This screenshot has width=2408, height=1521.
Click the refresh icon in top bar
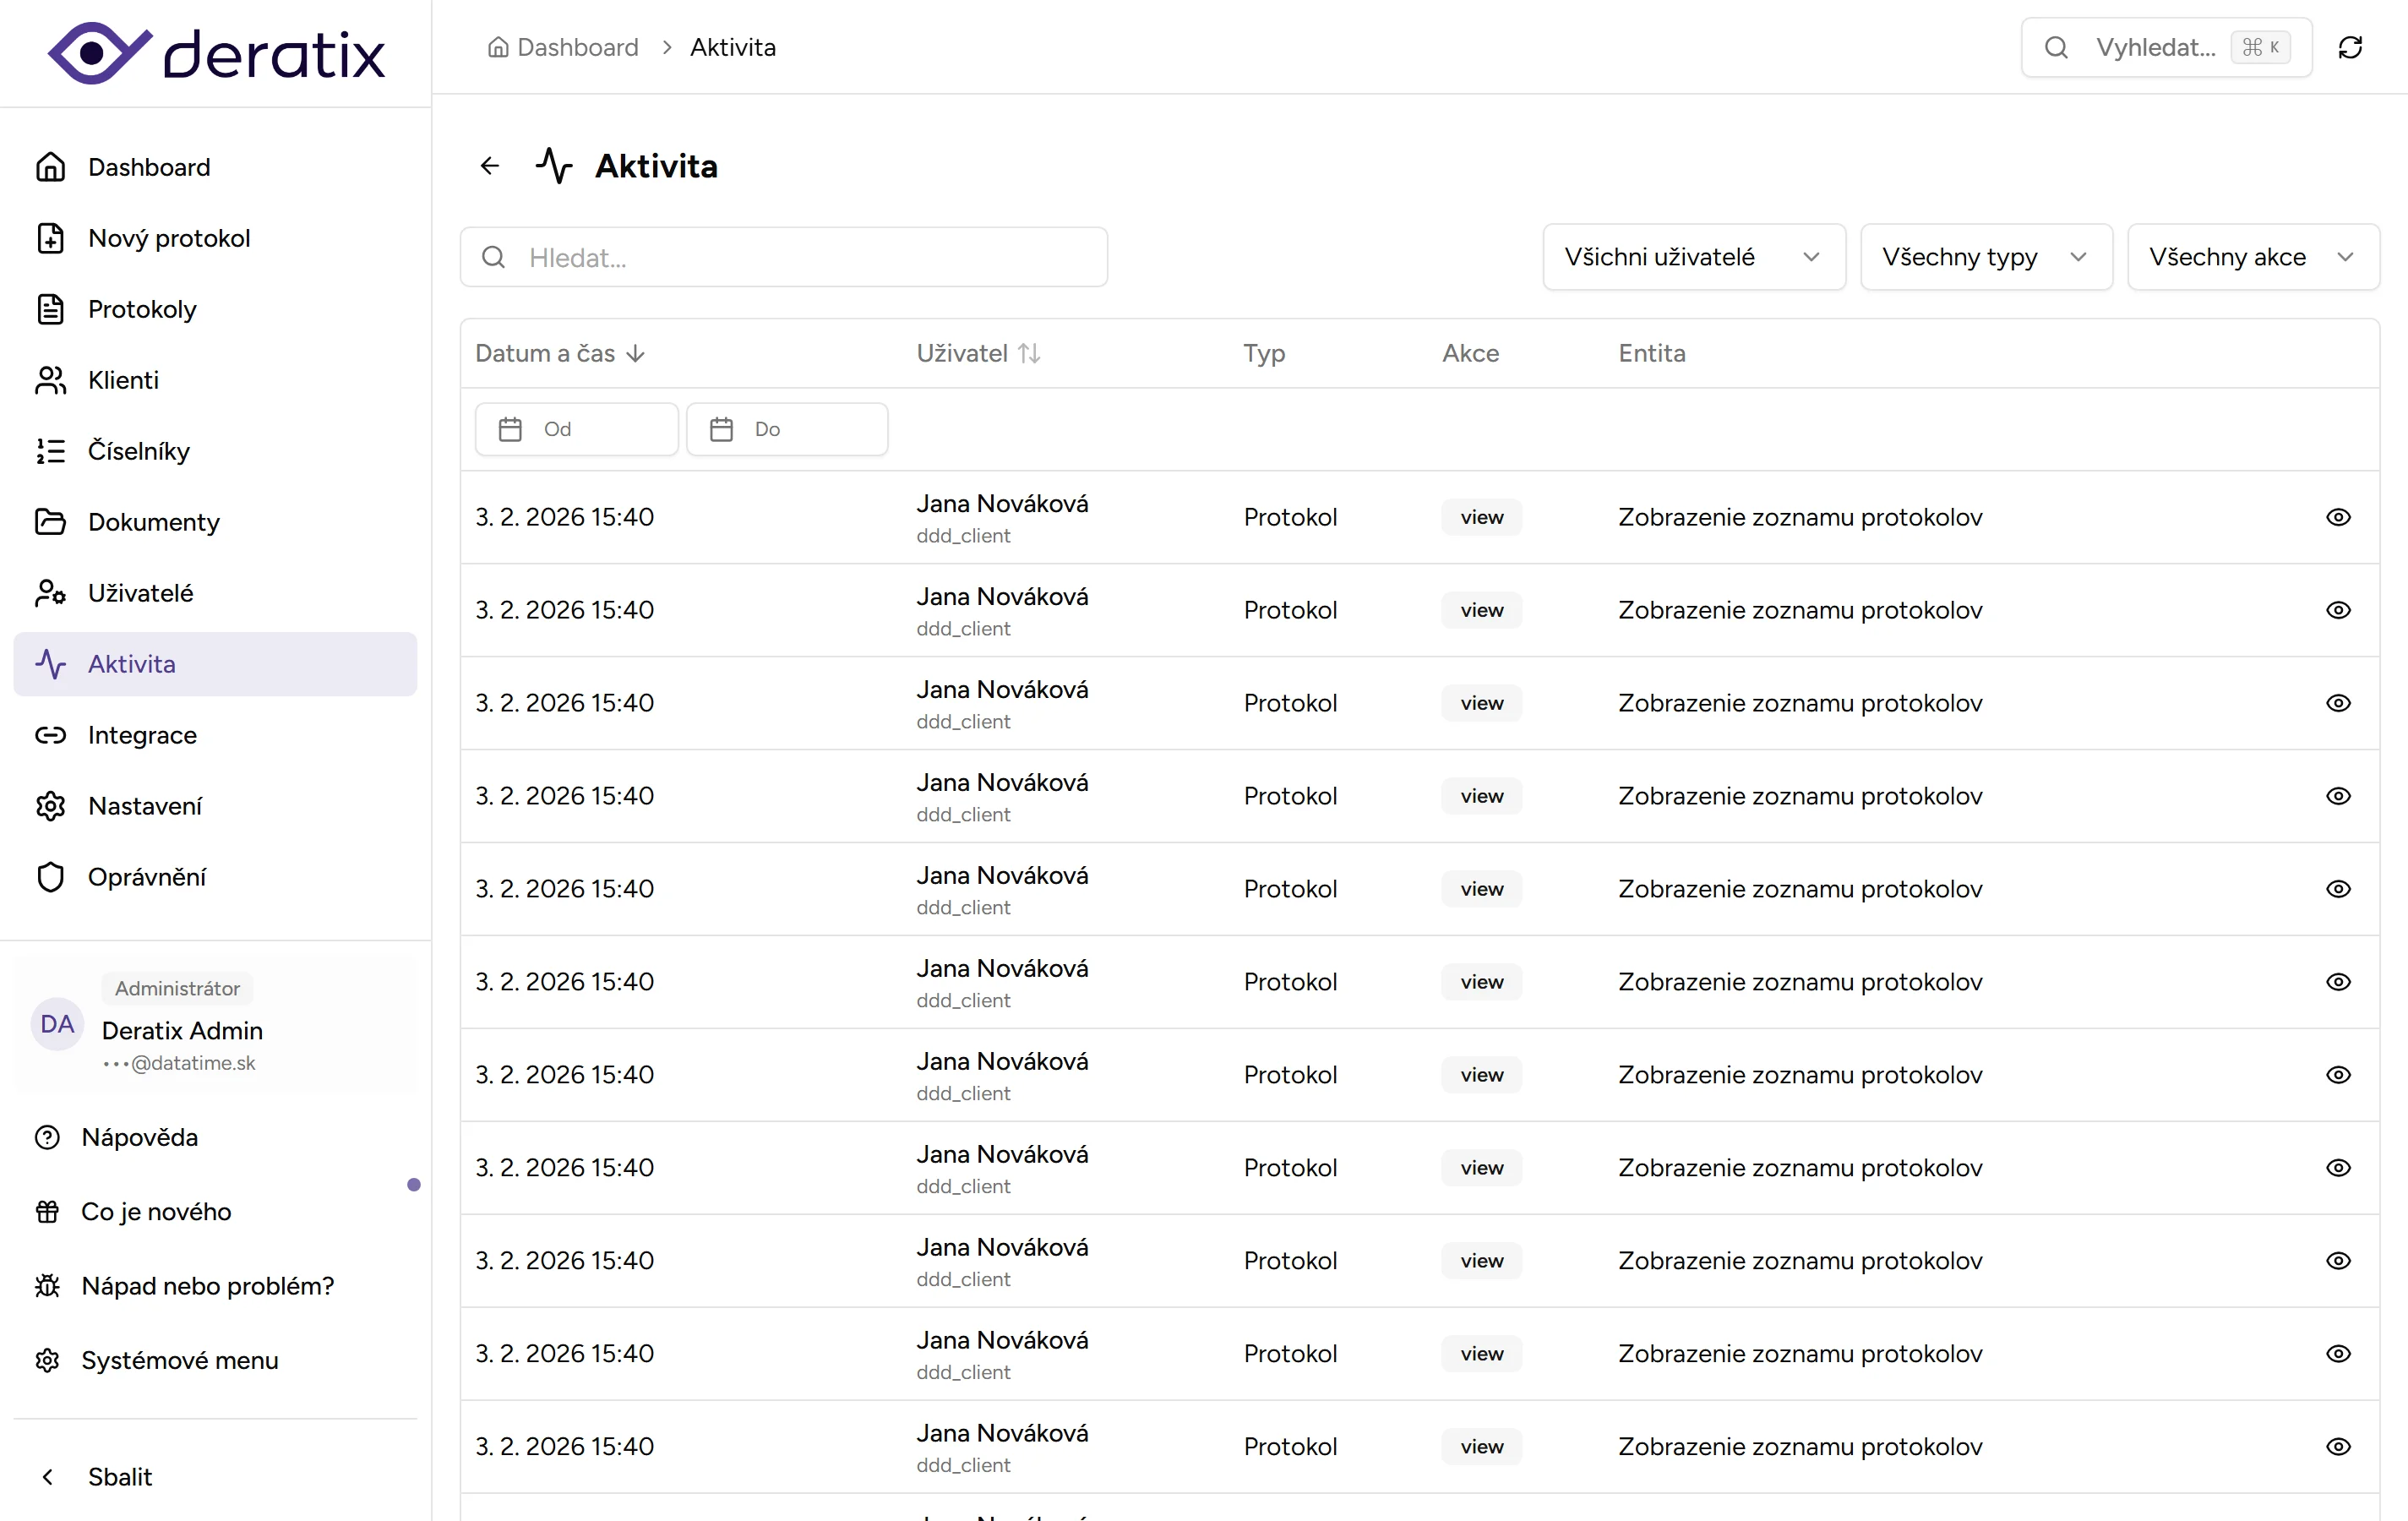pyautogui.click(x=2350, y=47)
